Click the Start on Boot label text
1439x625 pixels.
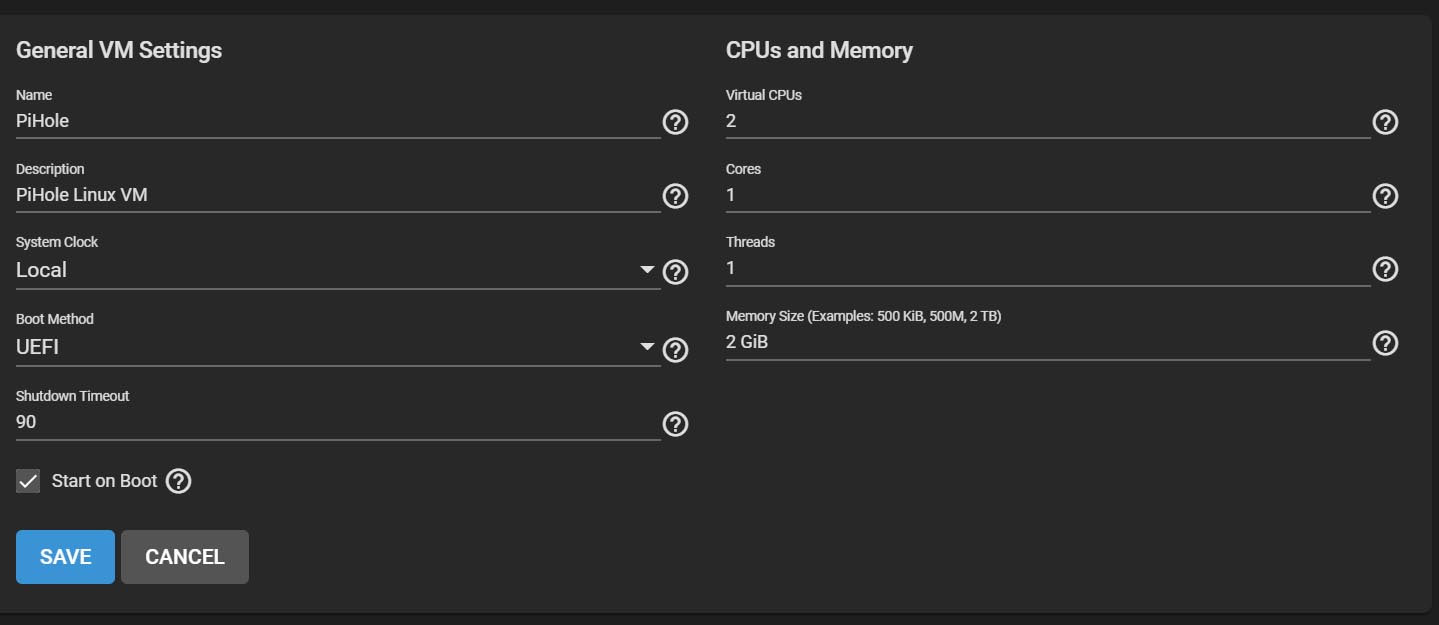click(x=105, y=481)
